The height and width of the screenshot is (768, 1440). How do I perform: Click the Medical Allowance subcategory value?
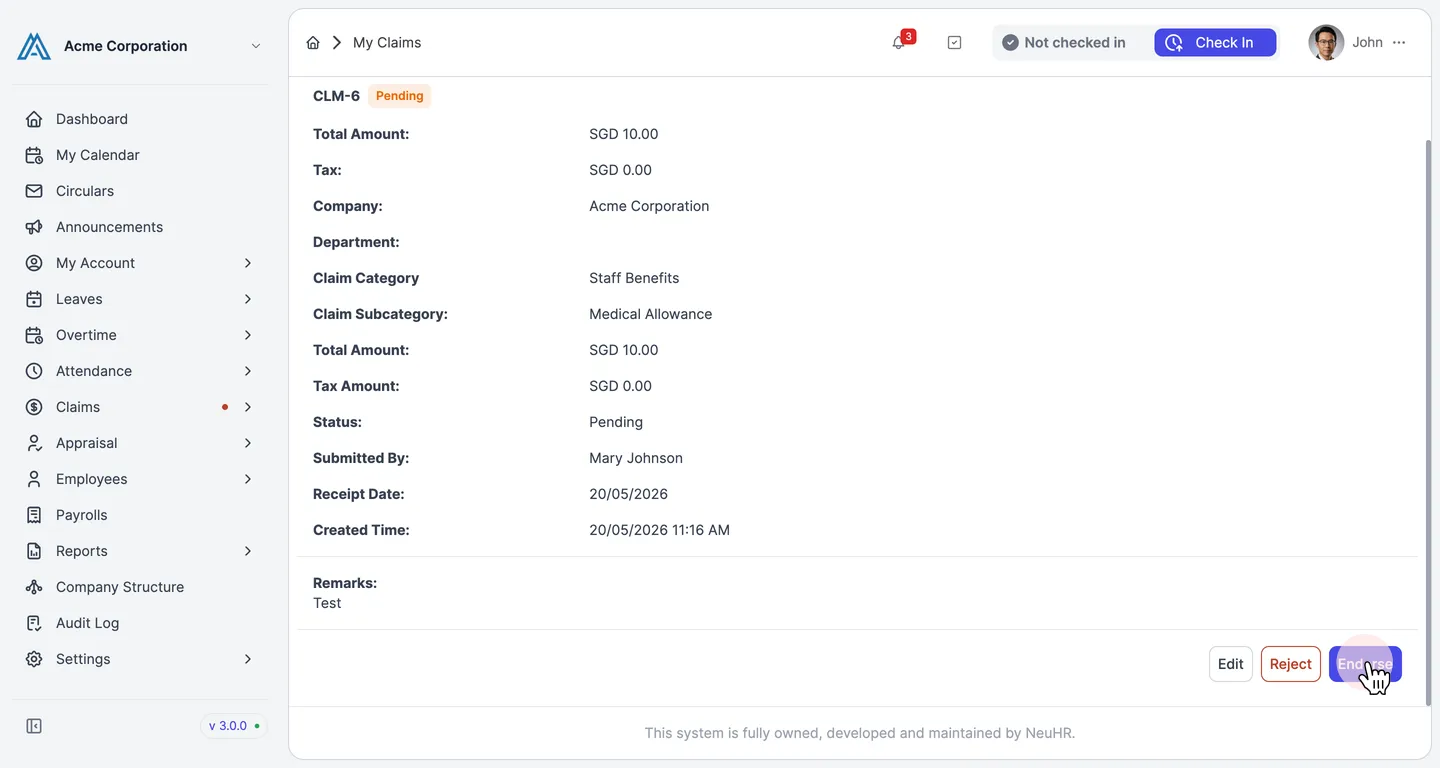pos(651,314)
